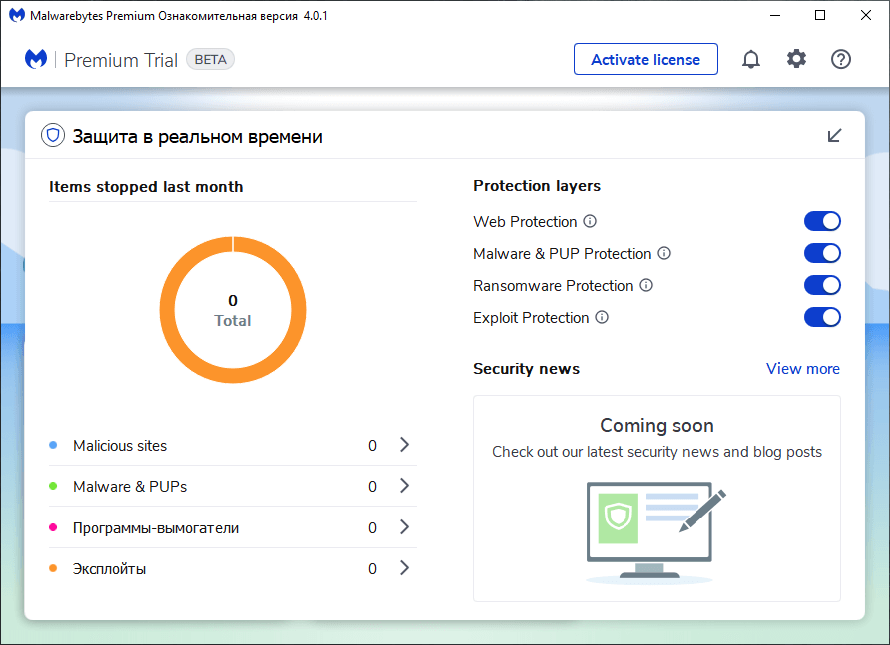Open help using the question mark icon
This screenshot has height=645, width=890.
coord(841,59)
